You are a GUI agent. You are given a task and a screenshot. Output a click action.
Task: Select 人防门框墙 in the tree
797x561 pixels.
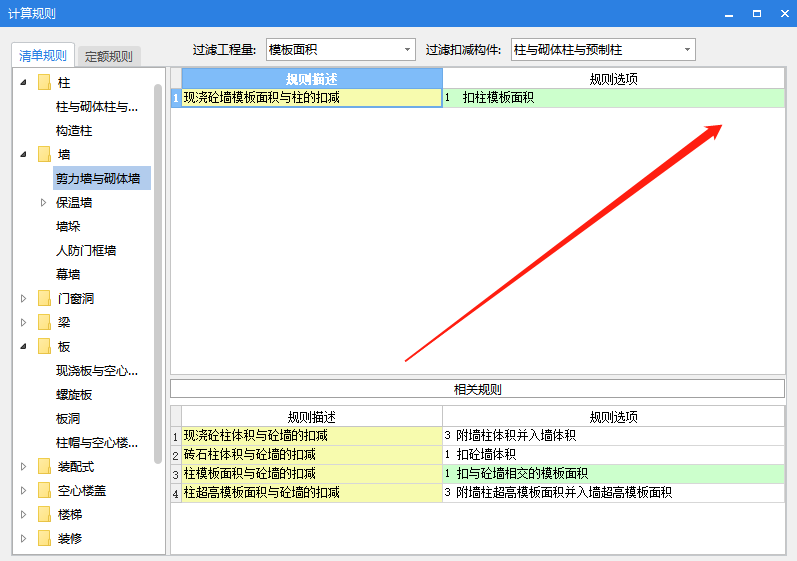coord(86,251)
